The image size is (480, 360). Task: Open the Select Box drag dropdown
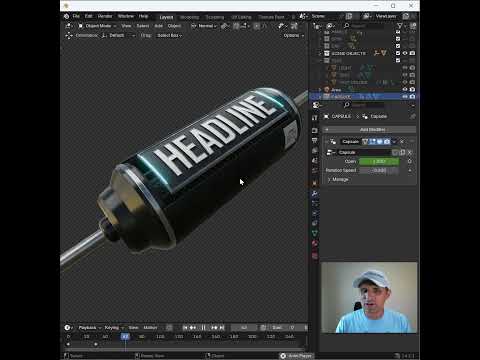click(170, 35)
